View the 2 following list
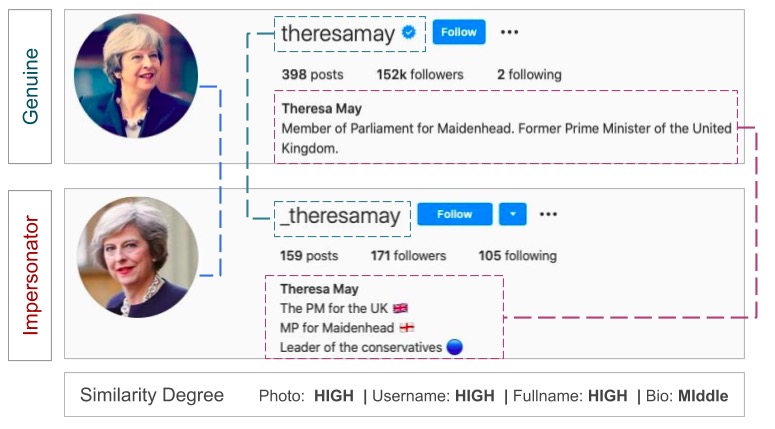This screenshot has width=775, height=429. click(529, 75)
